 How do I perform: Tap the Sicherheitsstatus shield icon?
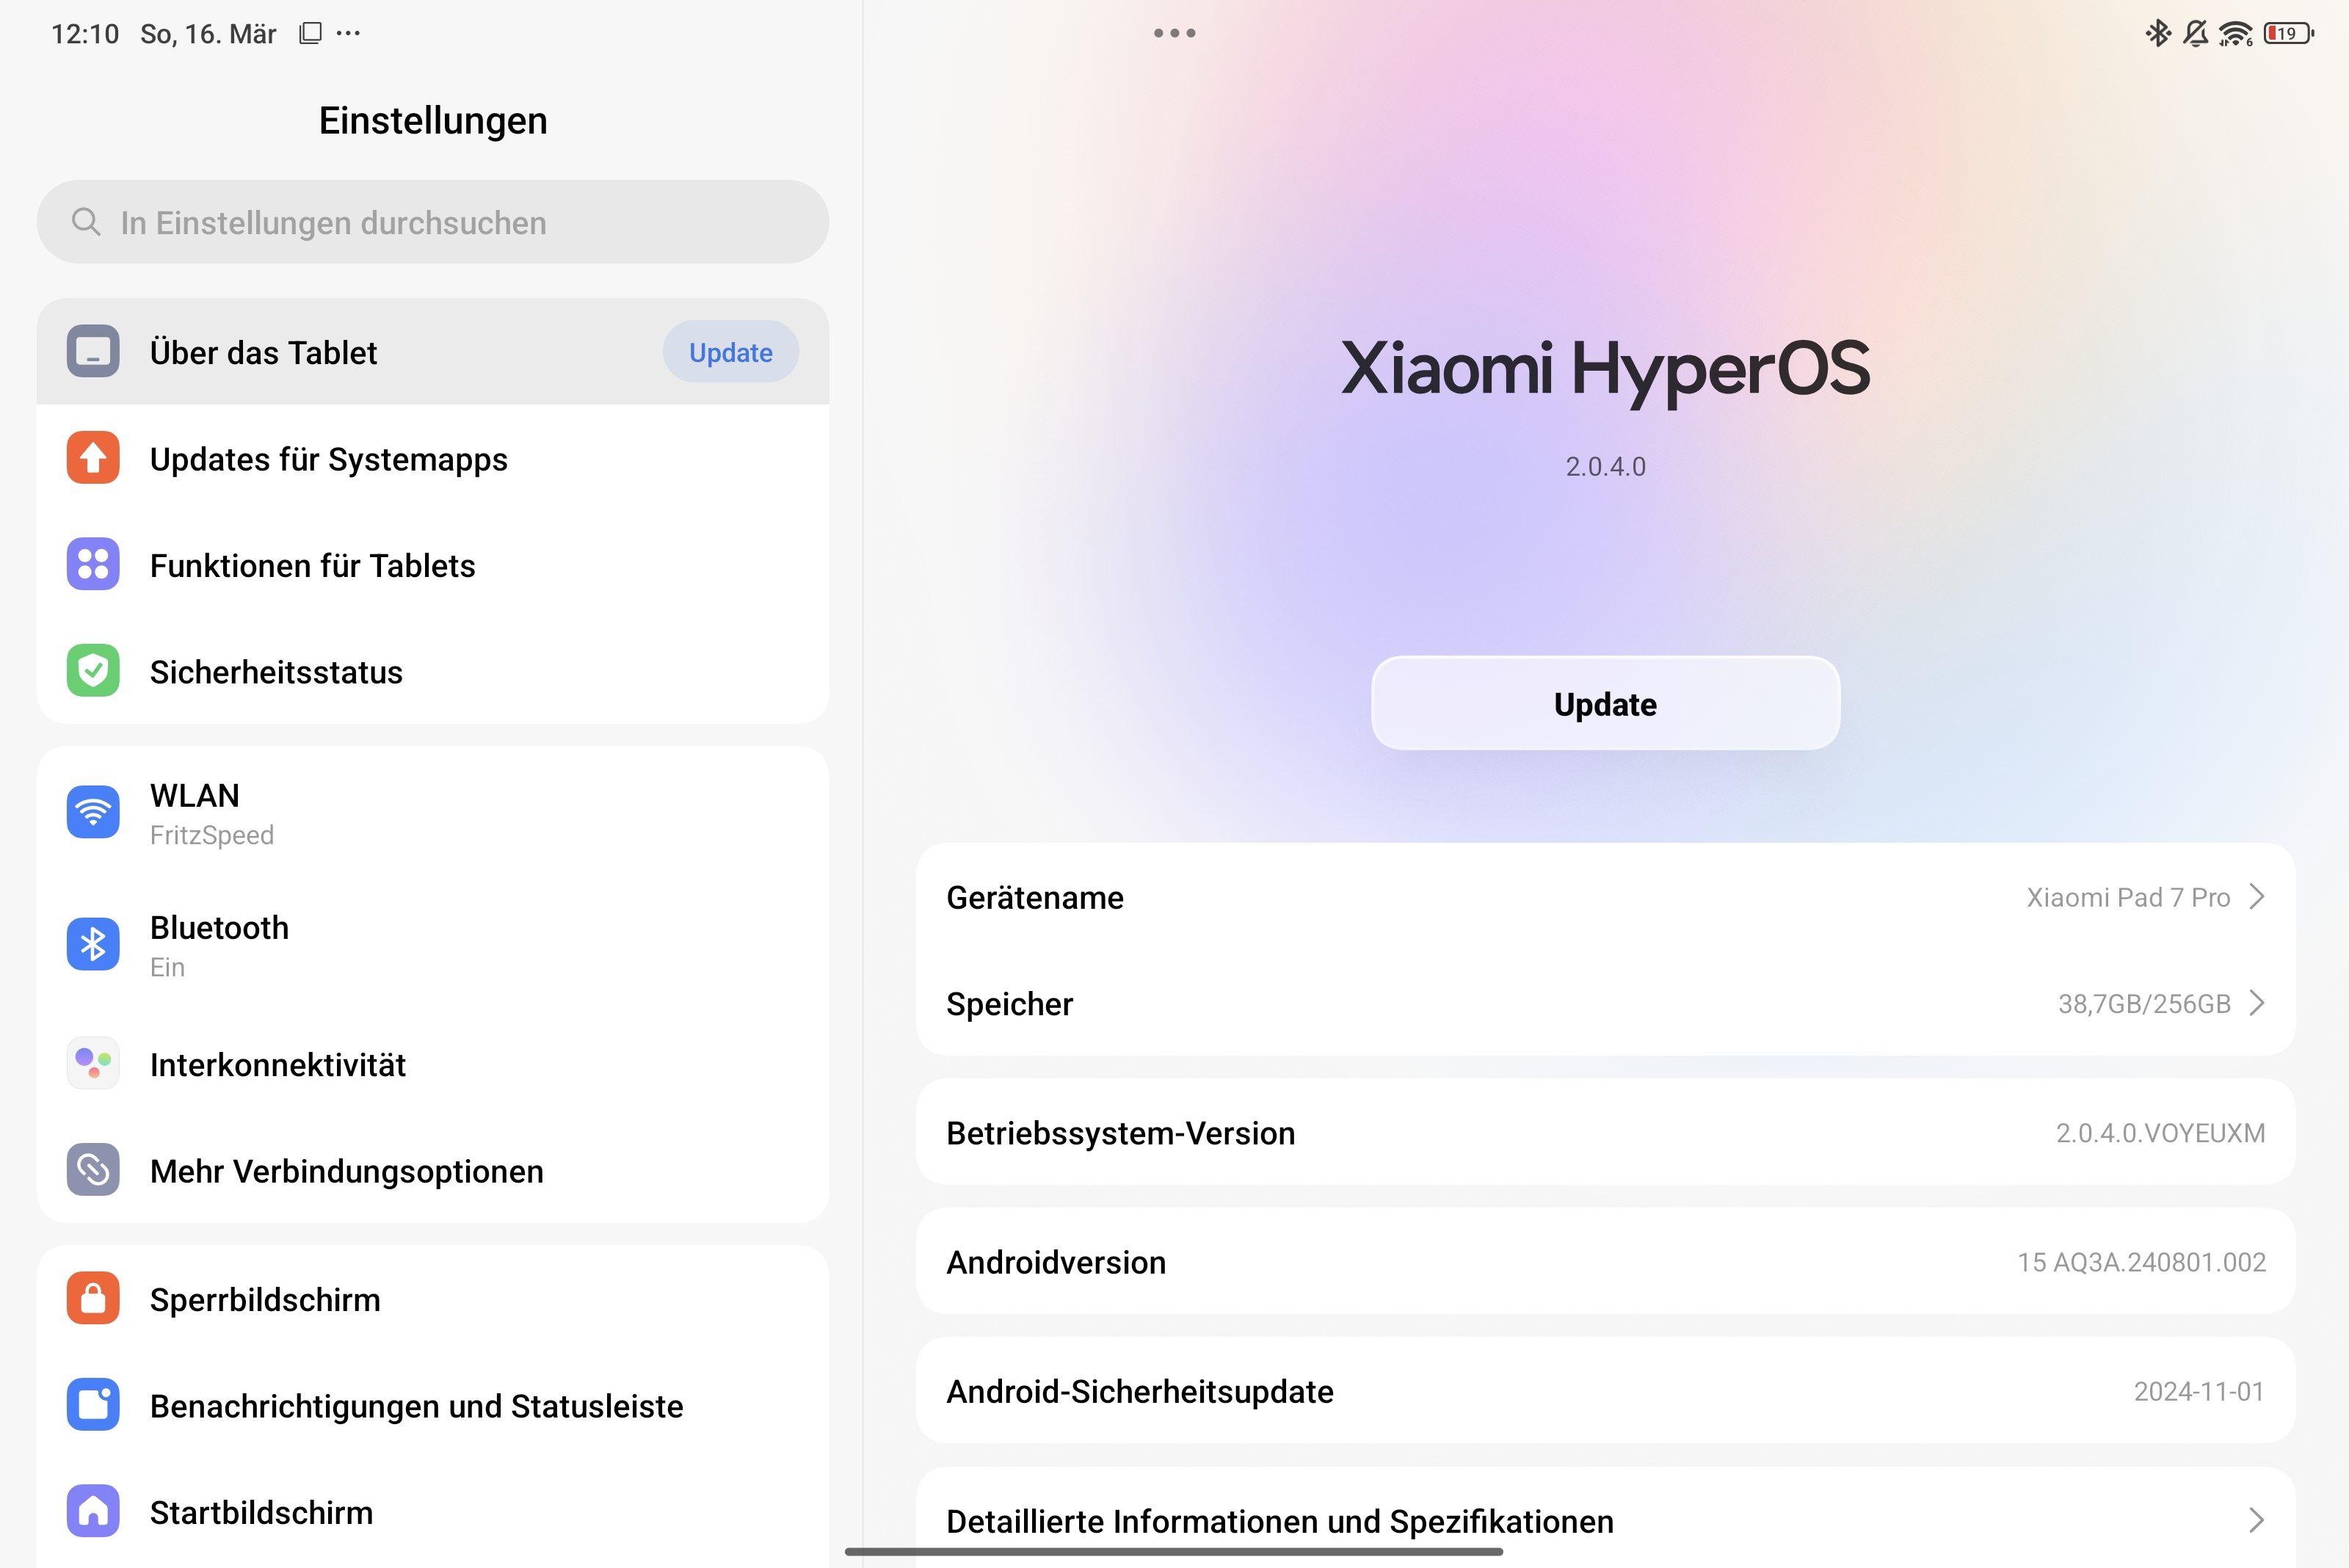pyautogui.click(x=93, y=671)
